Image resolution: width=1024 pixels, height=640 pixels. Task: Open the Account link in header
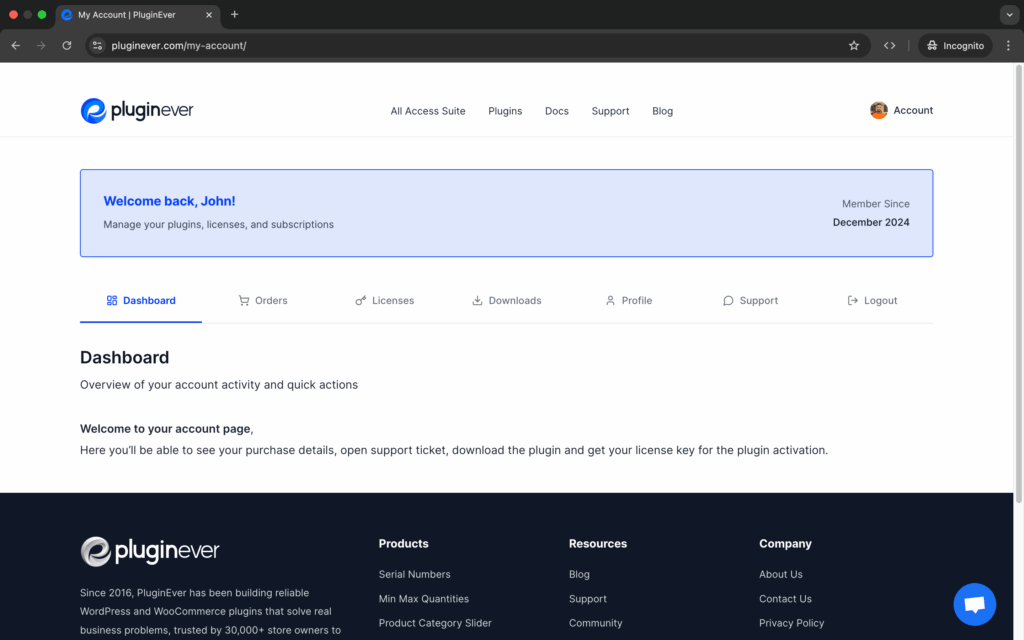coord(913,110)
